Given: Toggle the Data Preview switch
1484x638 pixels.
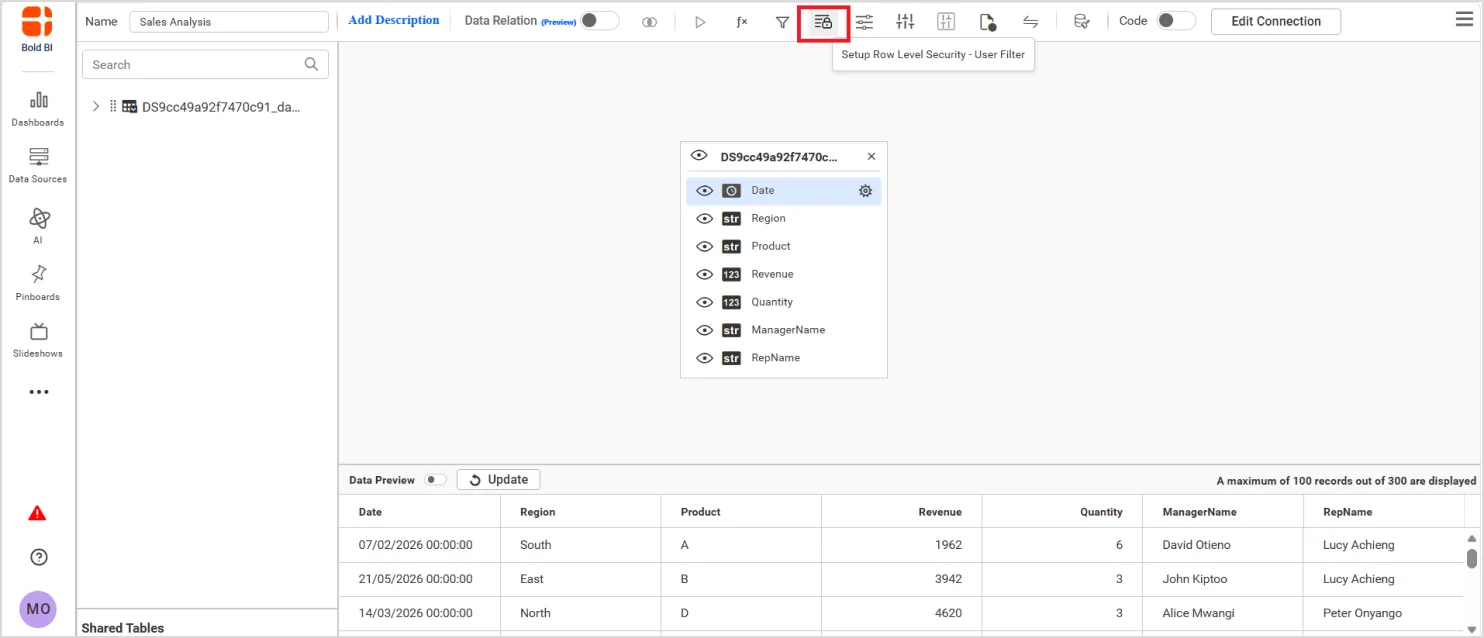Looking at the screenshot, I should (x=435, y=480).
